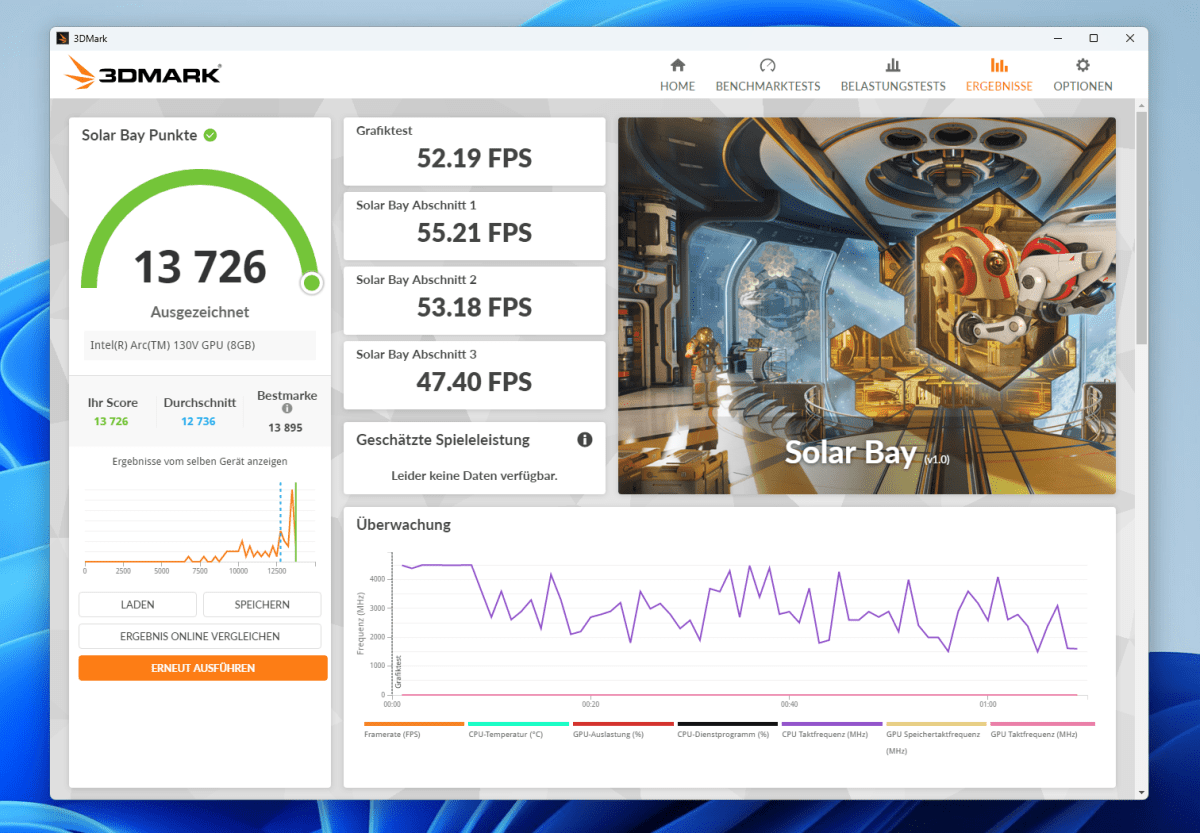Viewport: 1200px width, 833px height.
Task: Click the Belastungstests bar chart icon
Action: pos(893,65)
